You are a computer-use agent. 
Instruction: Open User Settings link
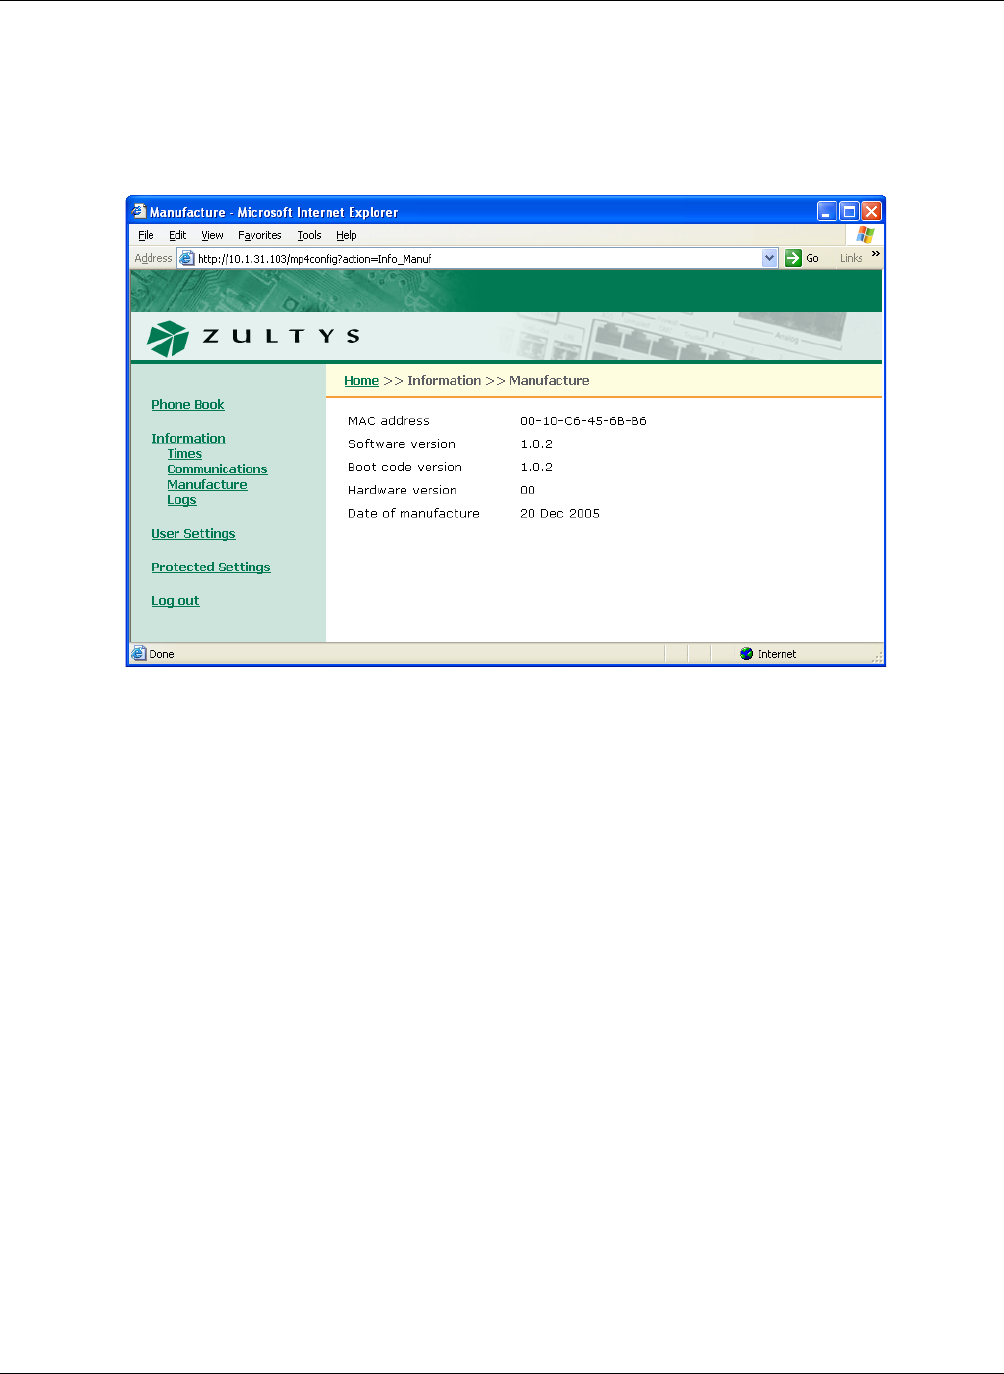[193, 534]
